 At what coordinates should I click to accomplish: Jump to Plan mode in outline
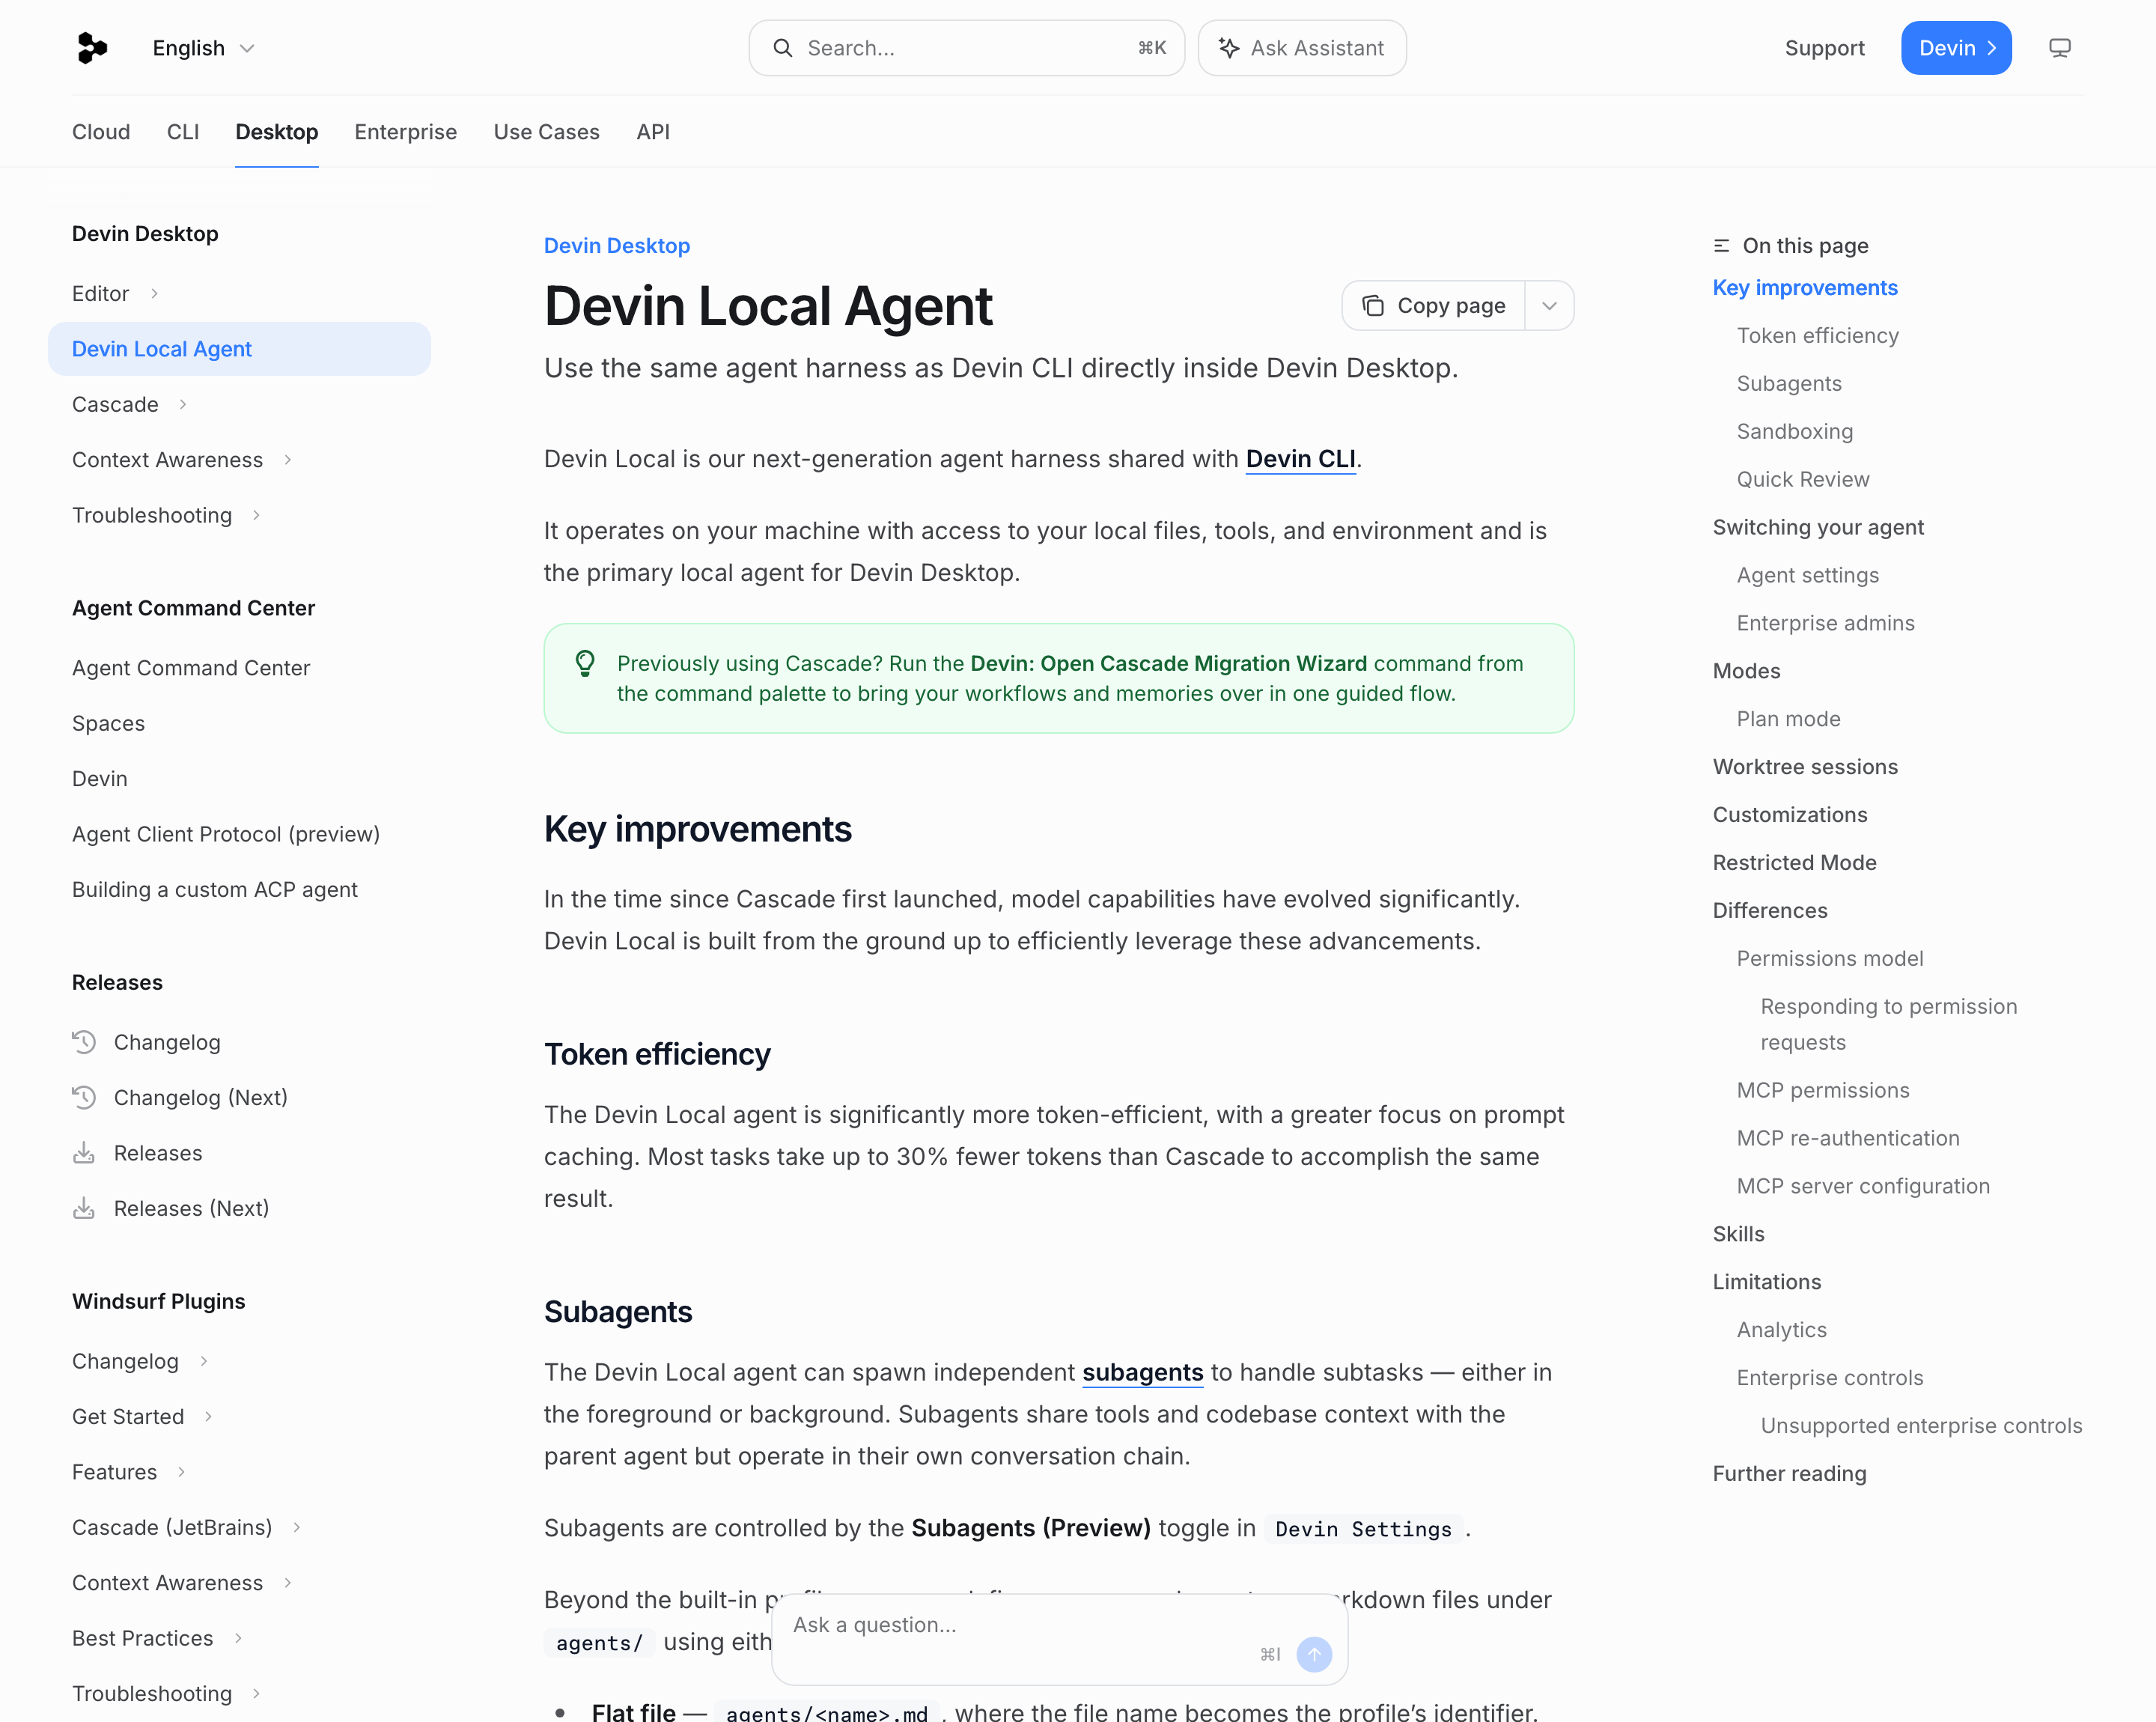click(1789, 719)
